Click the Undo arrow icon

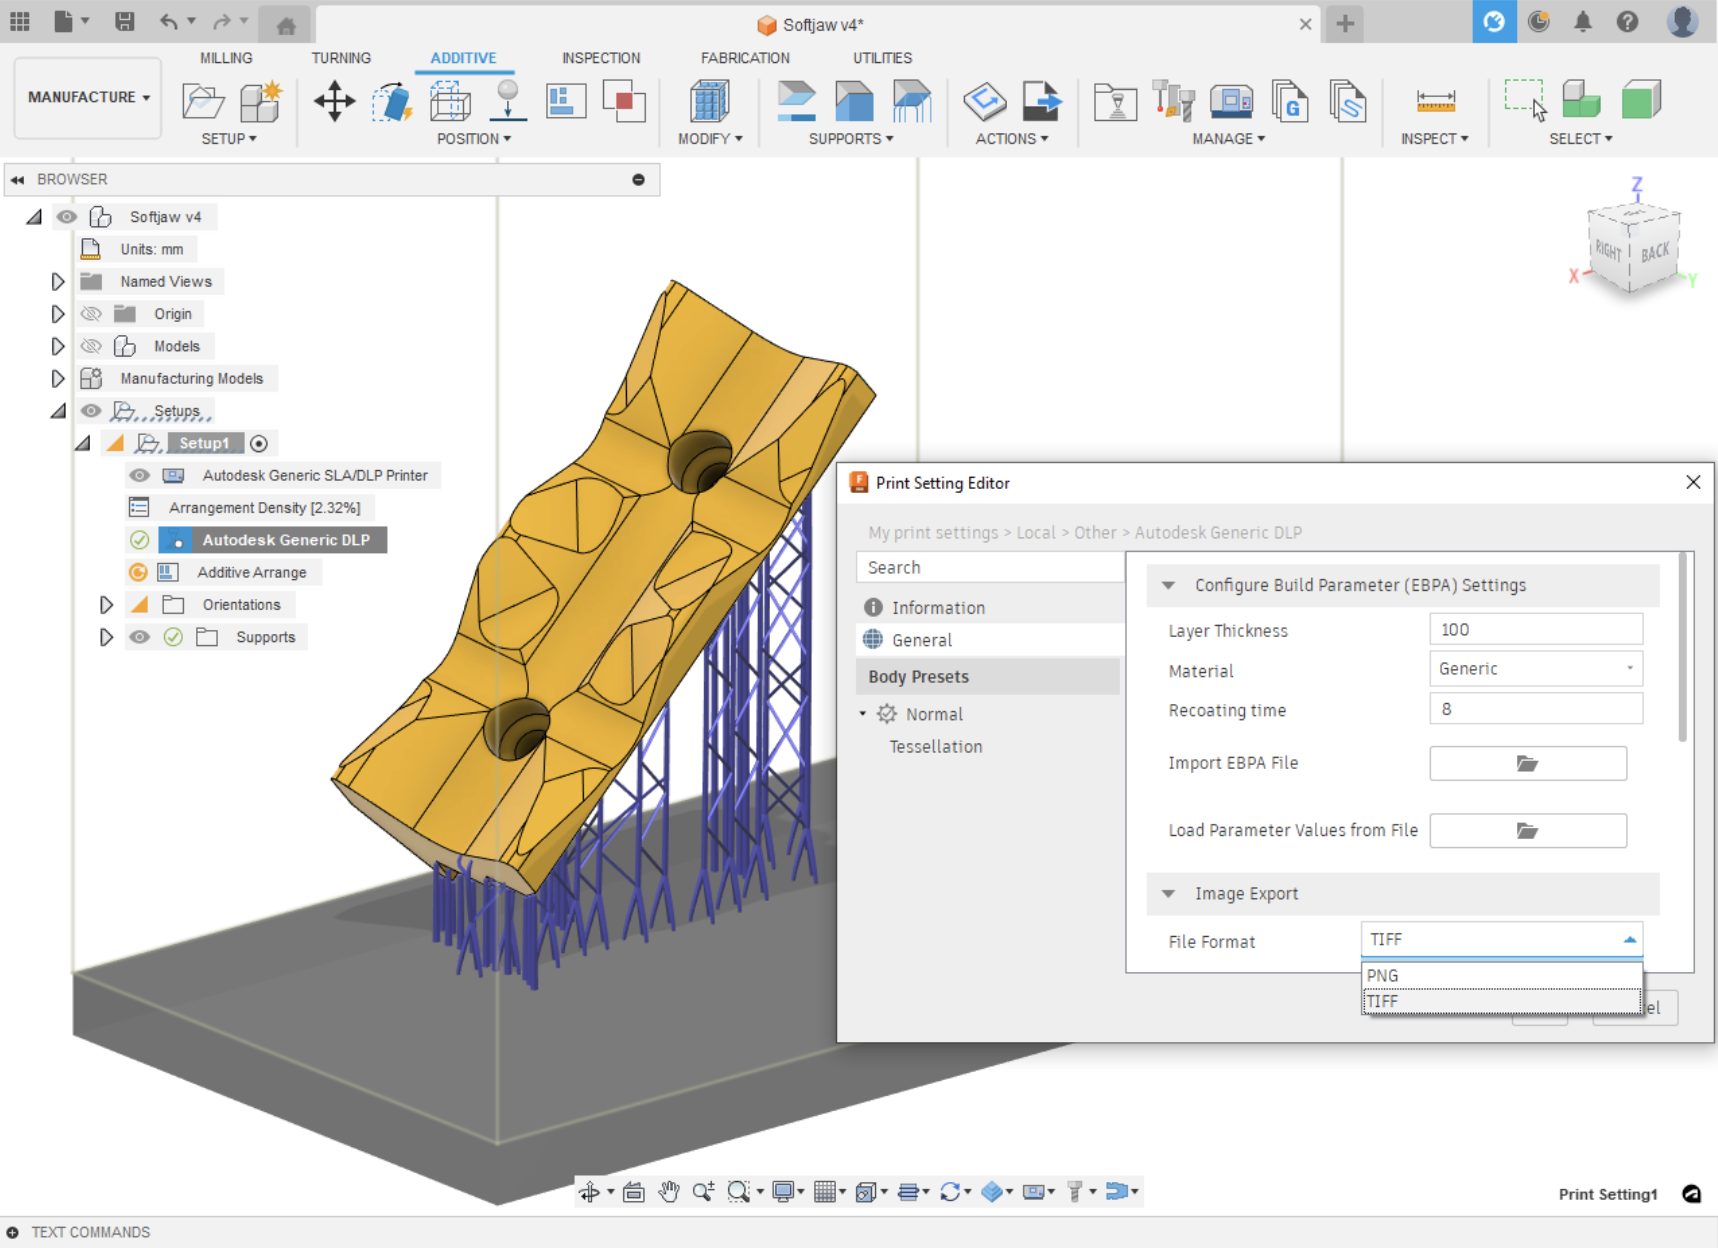coord(168,22)
